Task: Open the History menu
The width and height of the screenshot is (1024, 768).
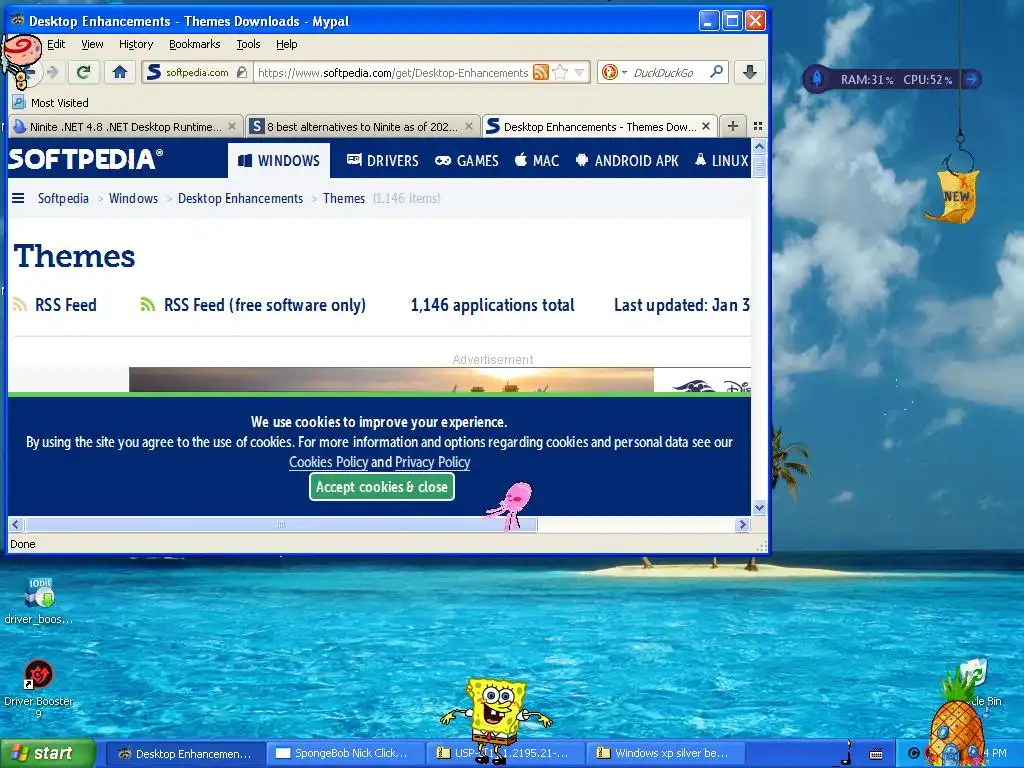Action: pyautogui.click(x=136, y=44)
